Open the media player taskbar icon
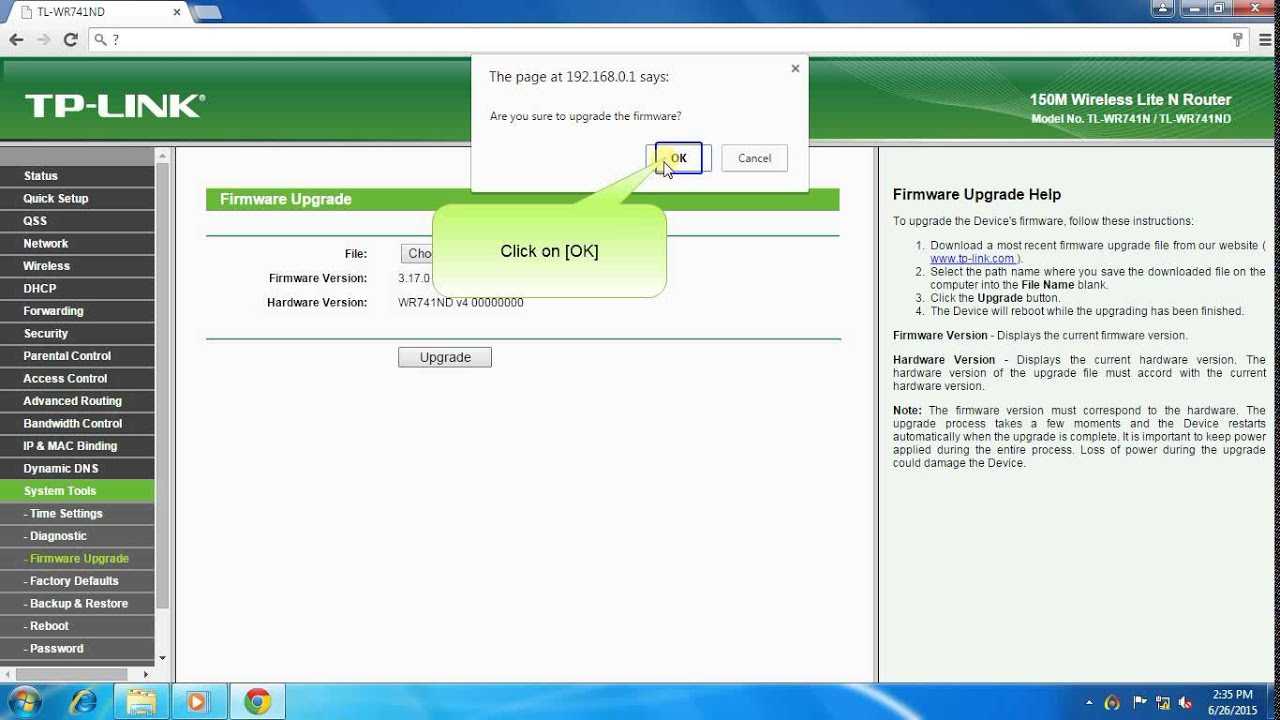Image resolution: width=1280 pixels, height=720 pixels. (x=197, y=702)
